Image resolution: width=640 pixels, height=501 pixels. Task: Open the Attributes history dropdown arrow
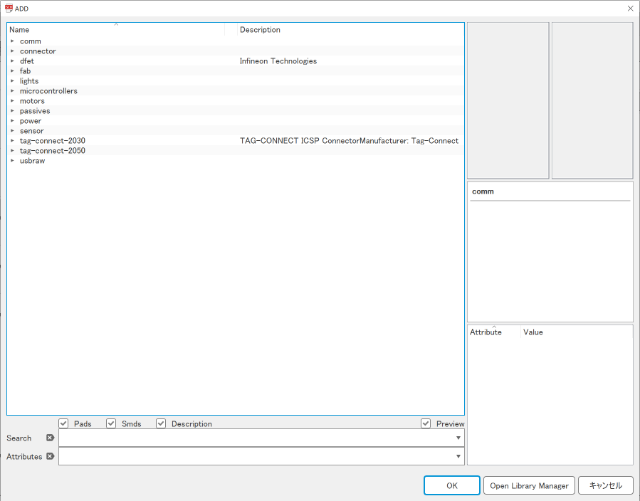click(x=458, y=456)
